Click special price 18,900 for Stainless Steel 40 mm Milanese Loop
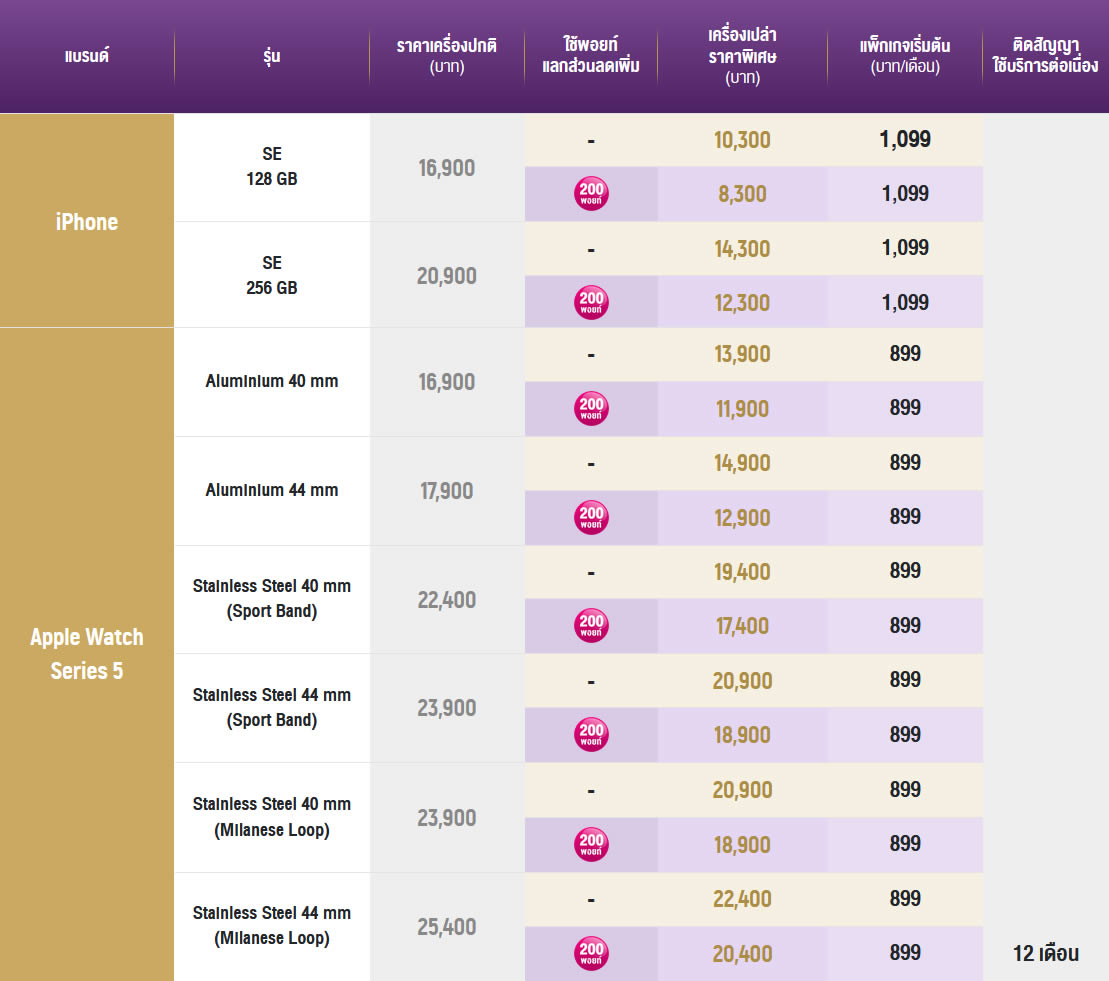Screen dimensions: 1109x981 (x=742, y=844)
